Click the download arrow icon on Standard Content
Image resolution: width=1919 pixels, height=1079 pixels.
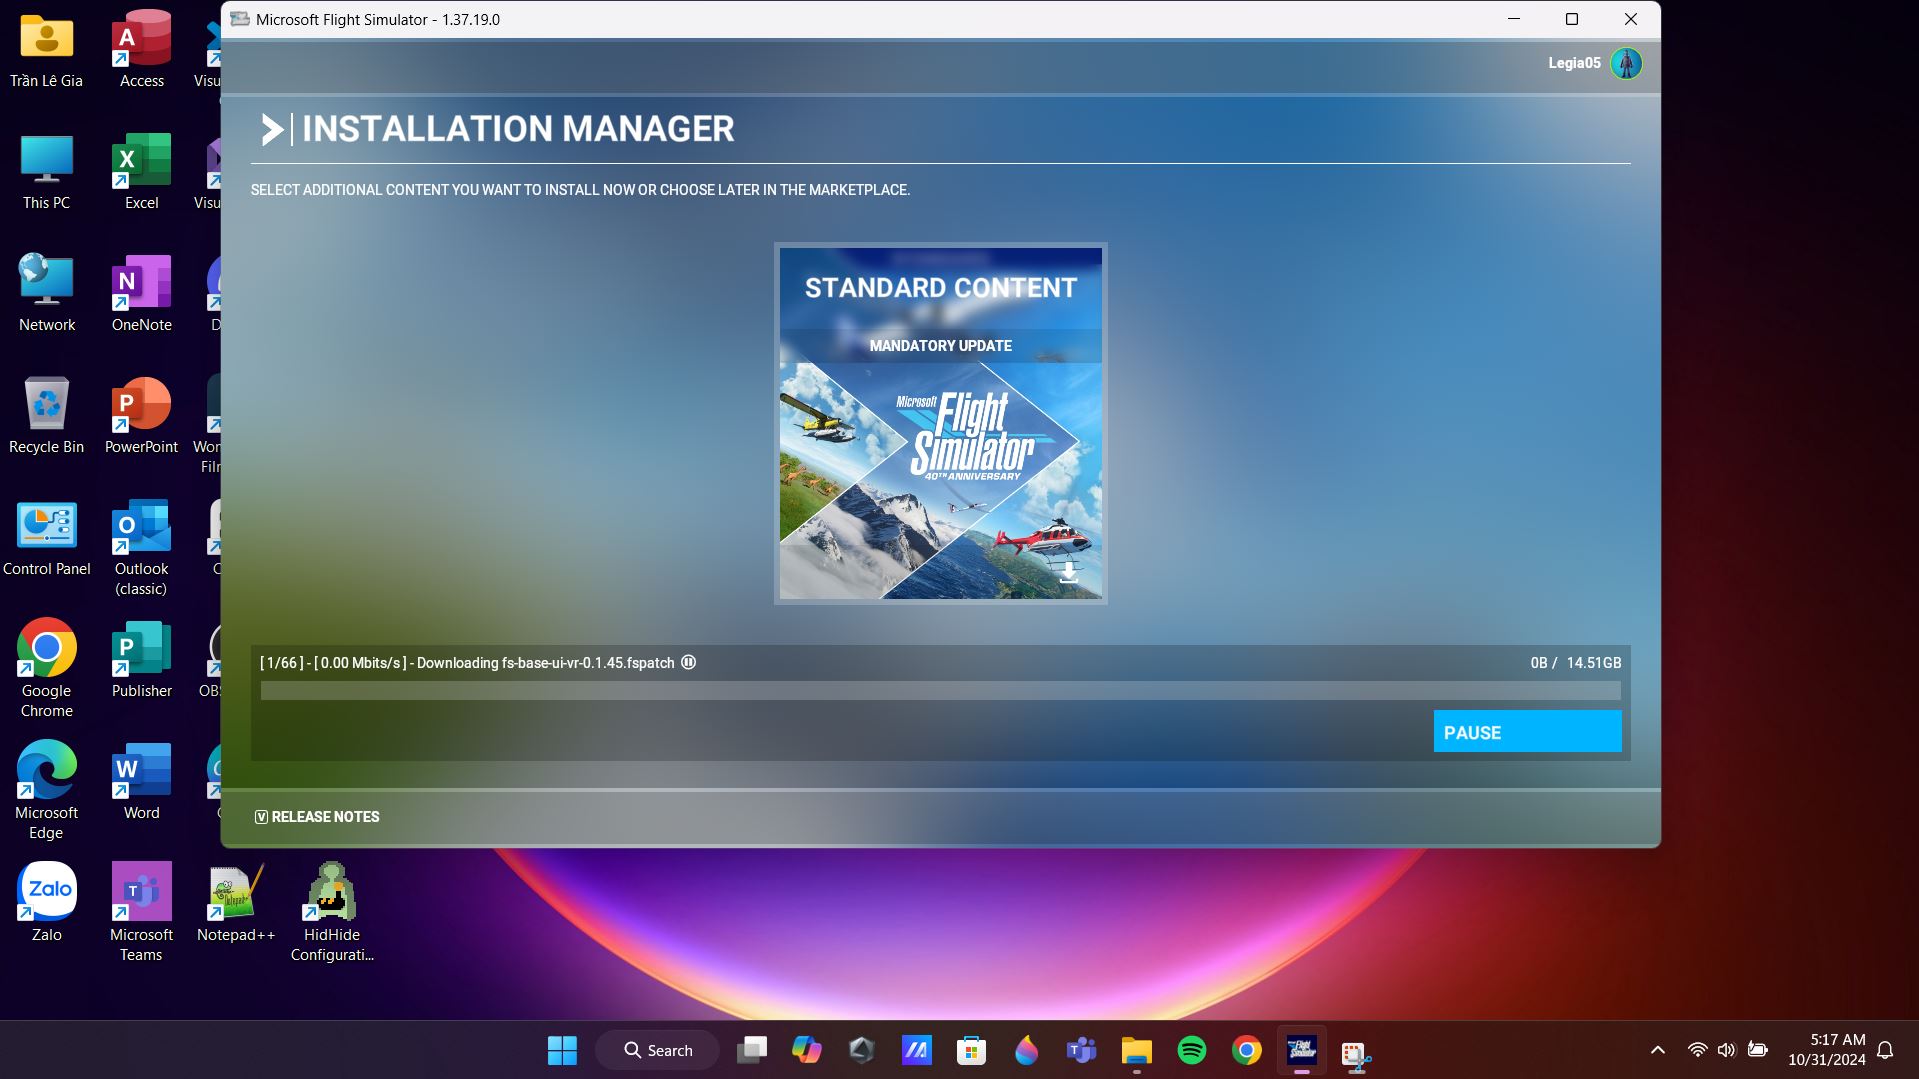(1068, 572)
